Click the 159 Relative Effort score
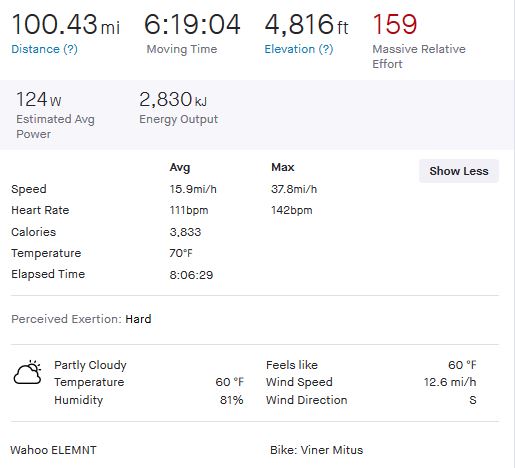 tap(395, 24)
